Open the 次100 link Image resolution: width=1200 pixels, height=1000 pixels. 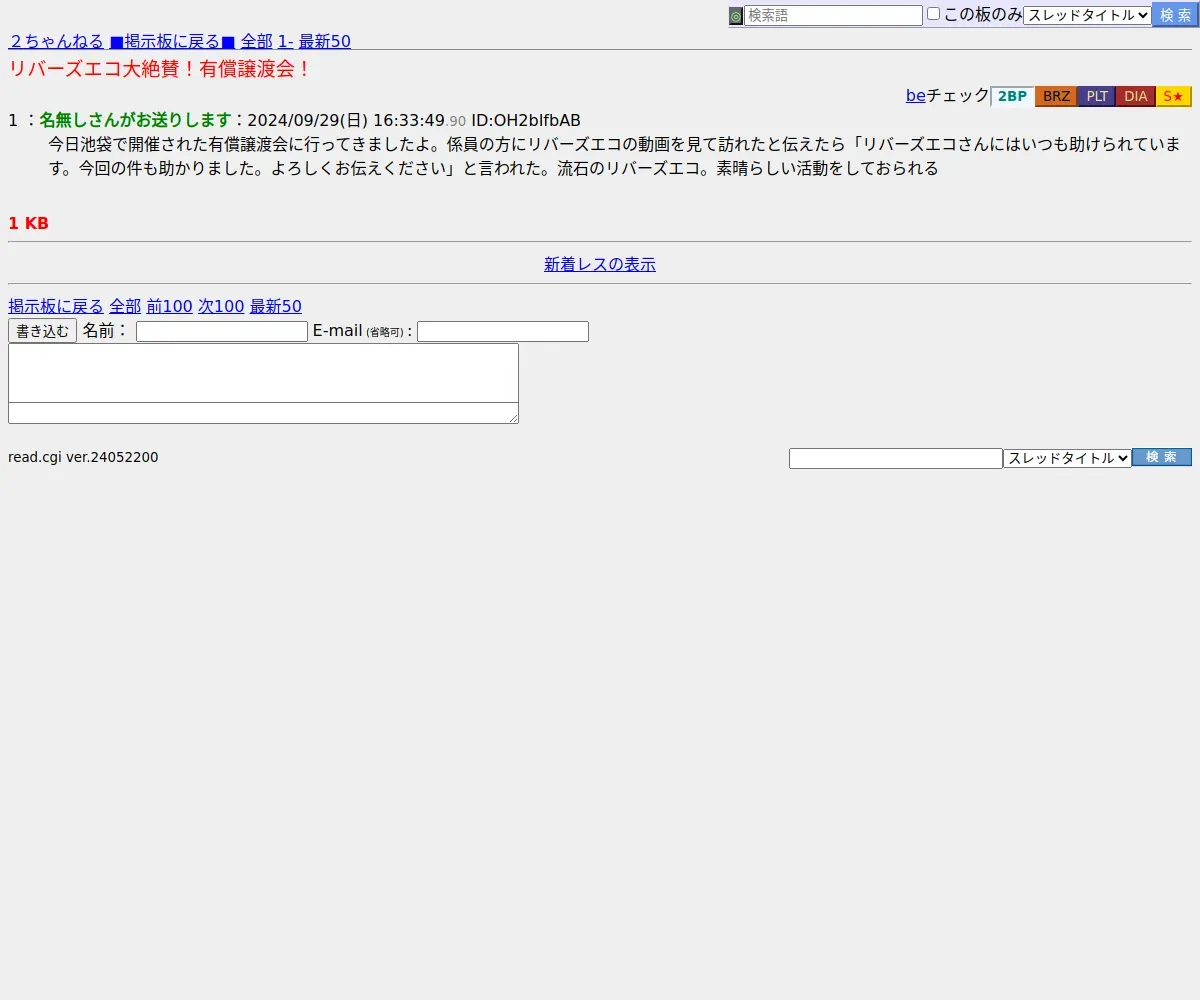coord(221,306)
